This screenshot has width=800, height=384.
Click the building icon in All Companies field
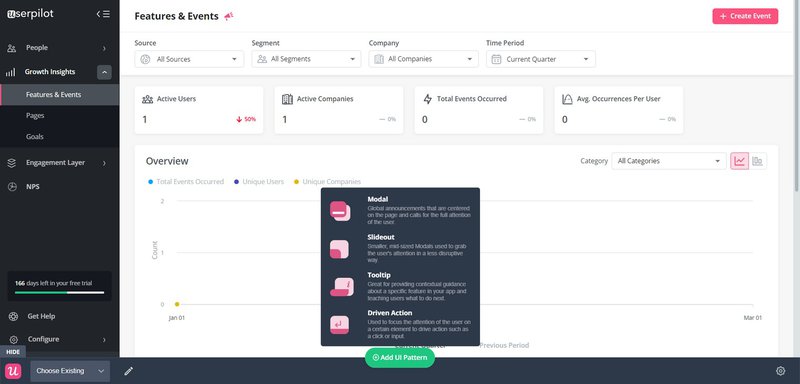click(x=379, y=59)
